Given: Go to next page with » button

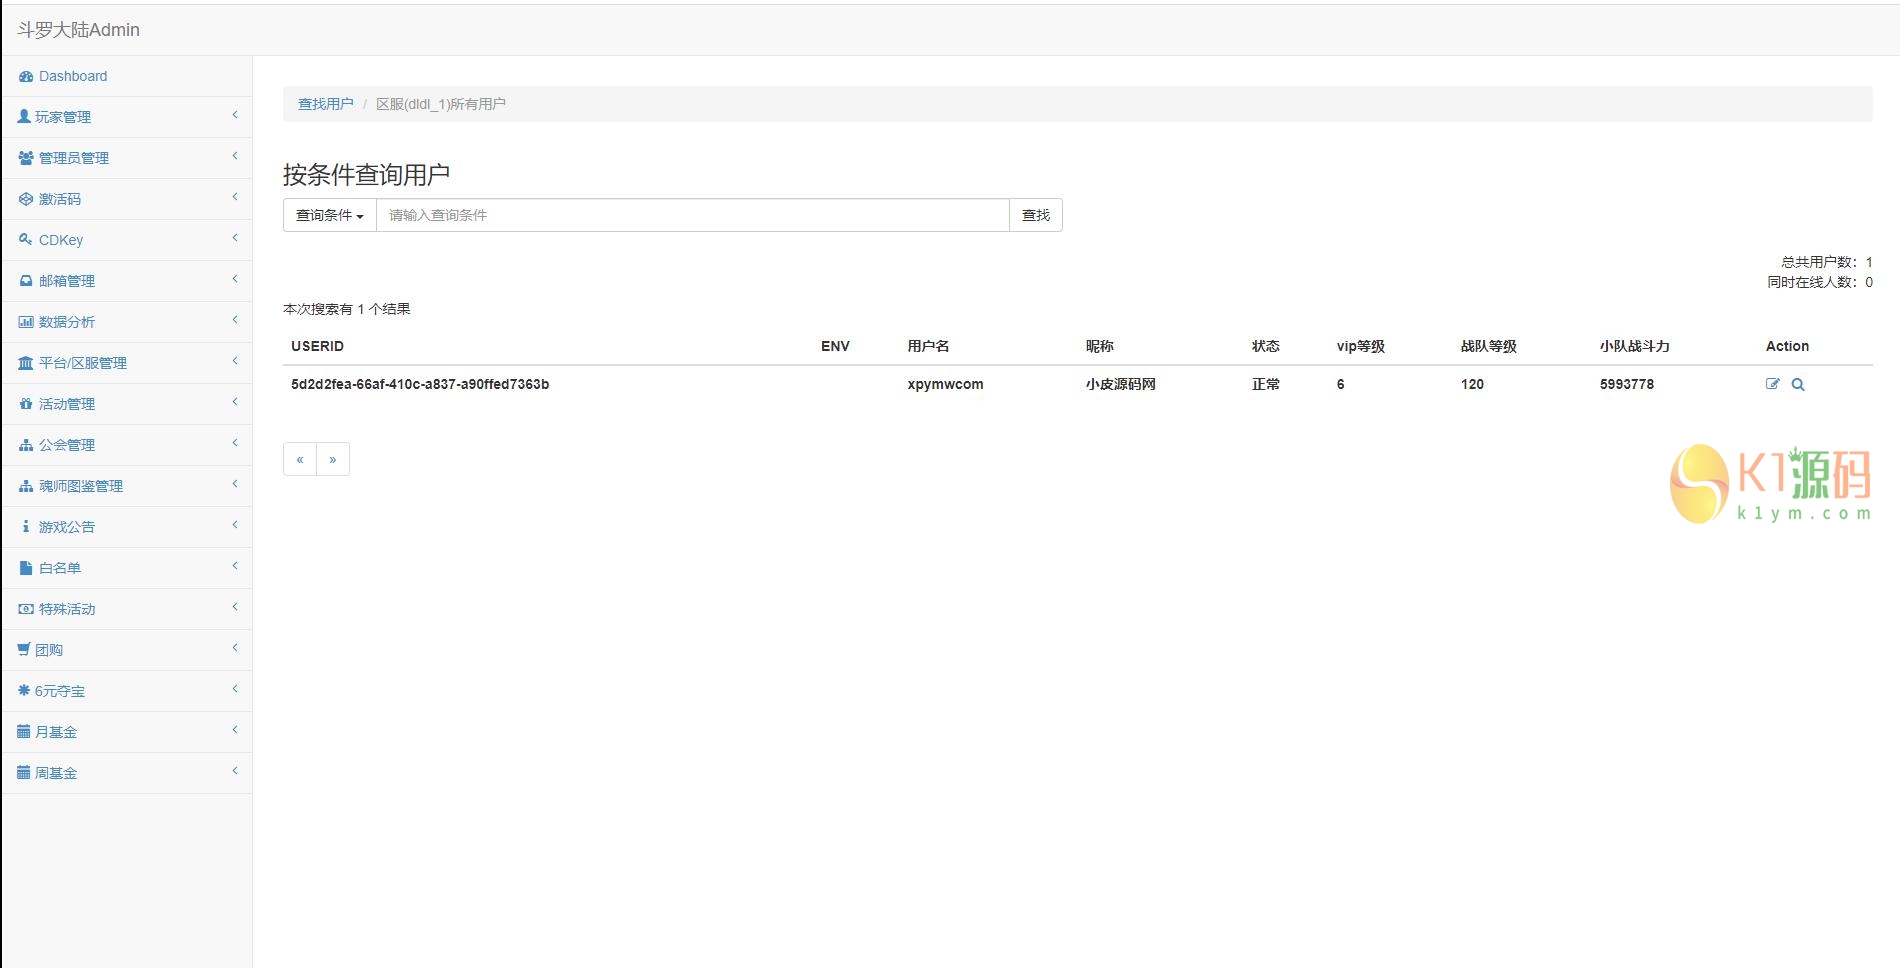Looking at the screenshot, I should coord(333,459).
